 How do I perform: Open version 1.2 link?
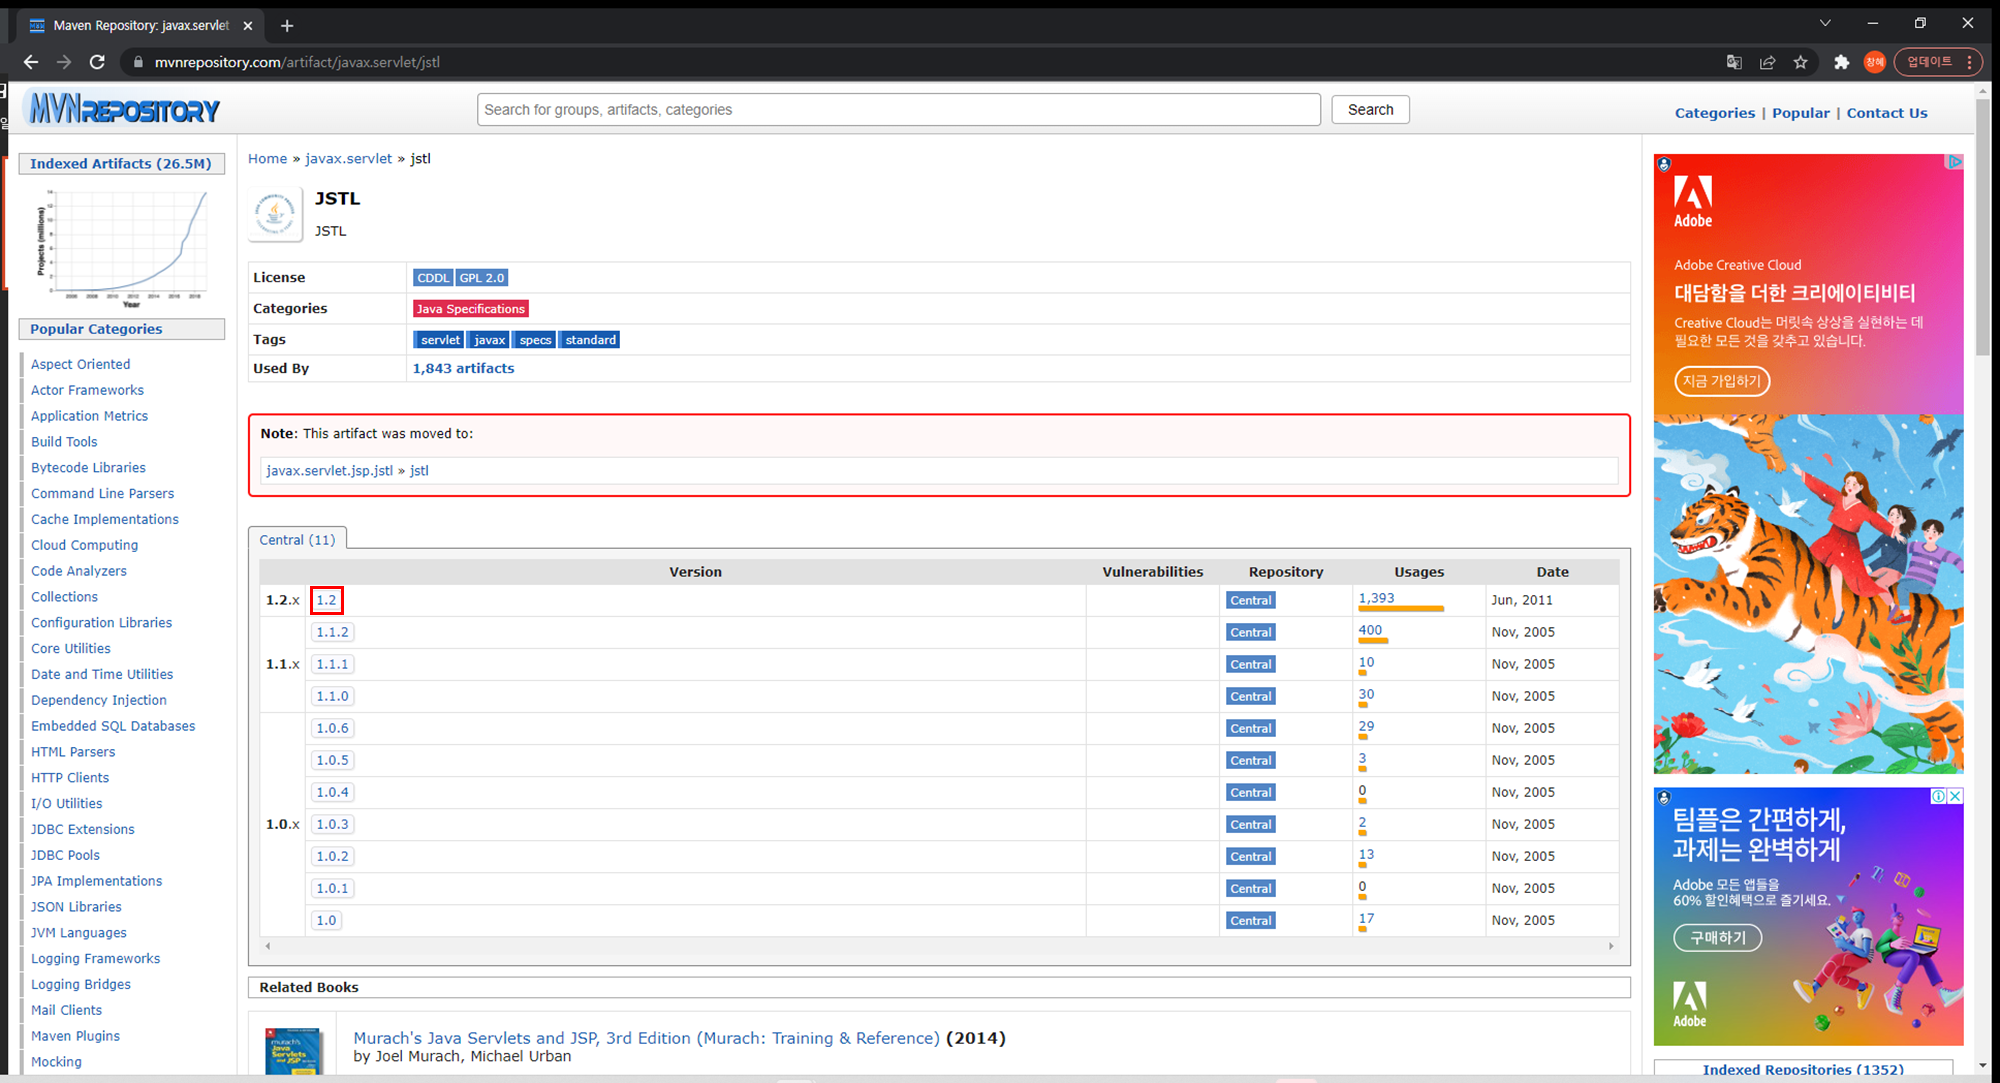coord(326,600)
